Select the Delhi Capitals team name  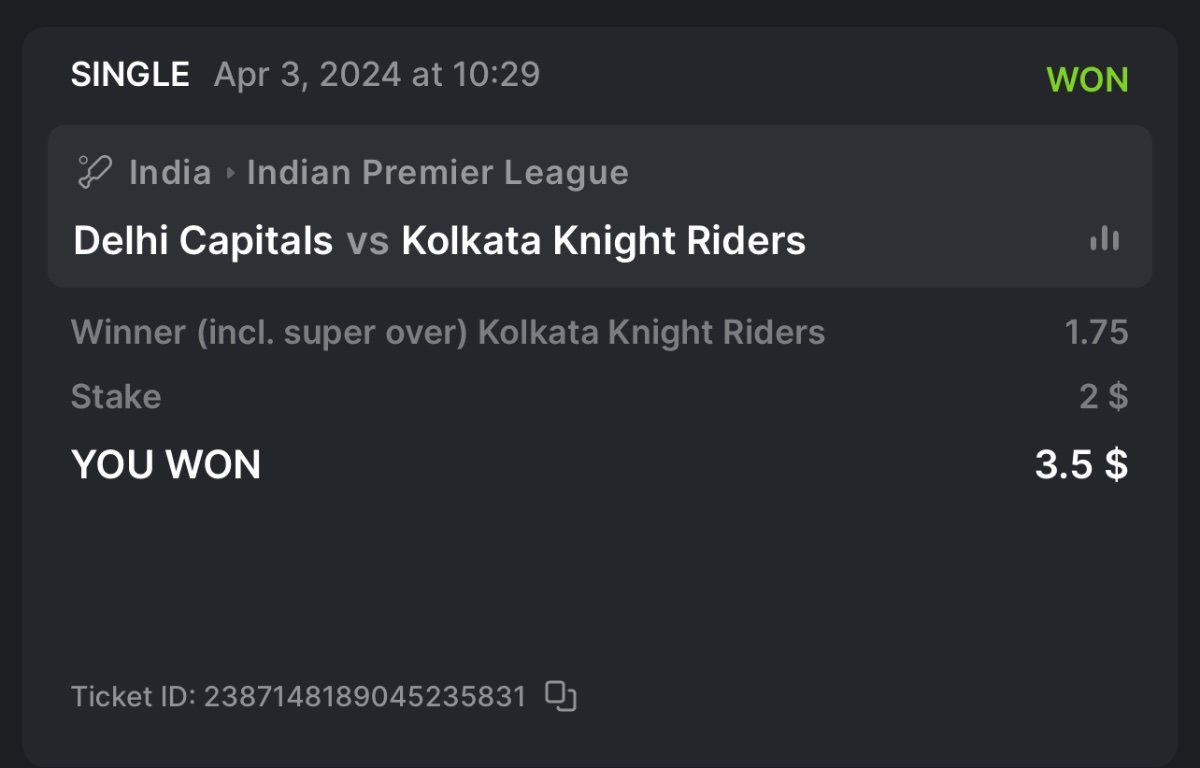coord(203,241)
